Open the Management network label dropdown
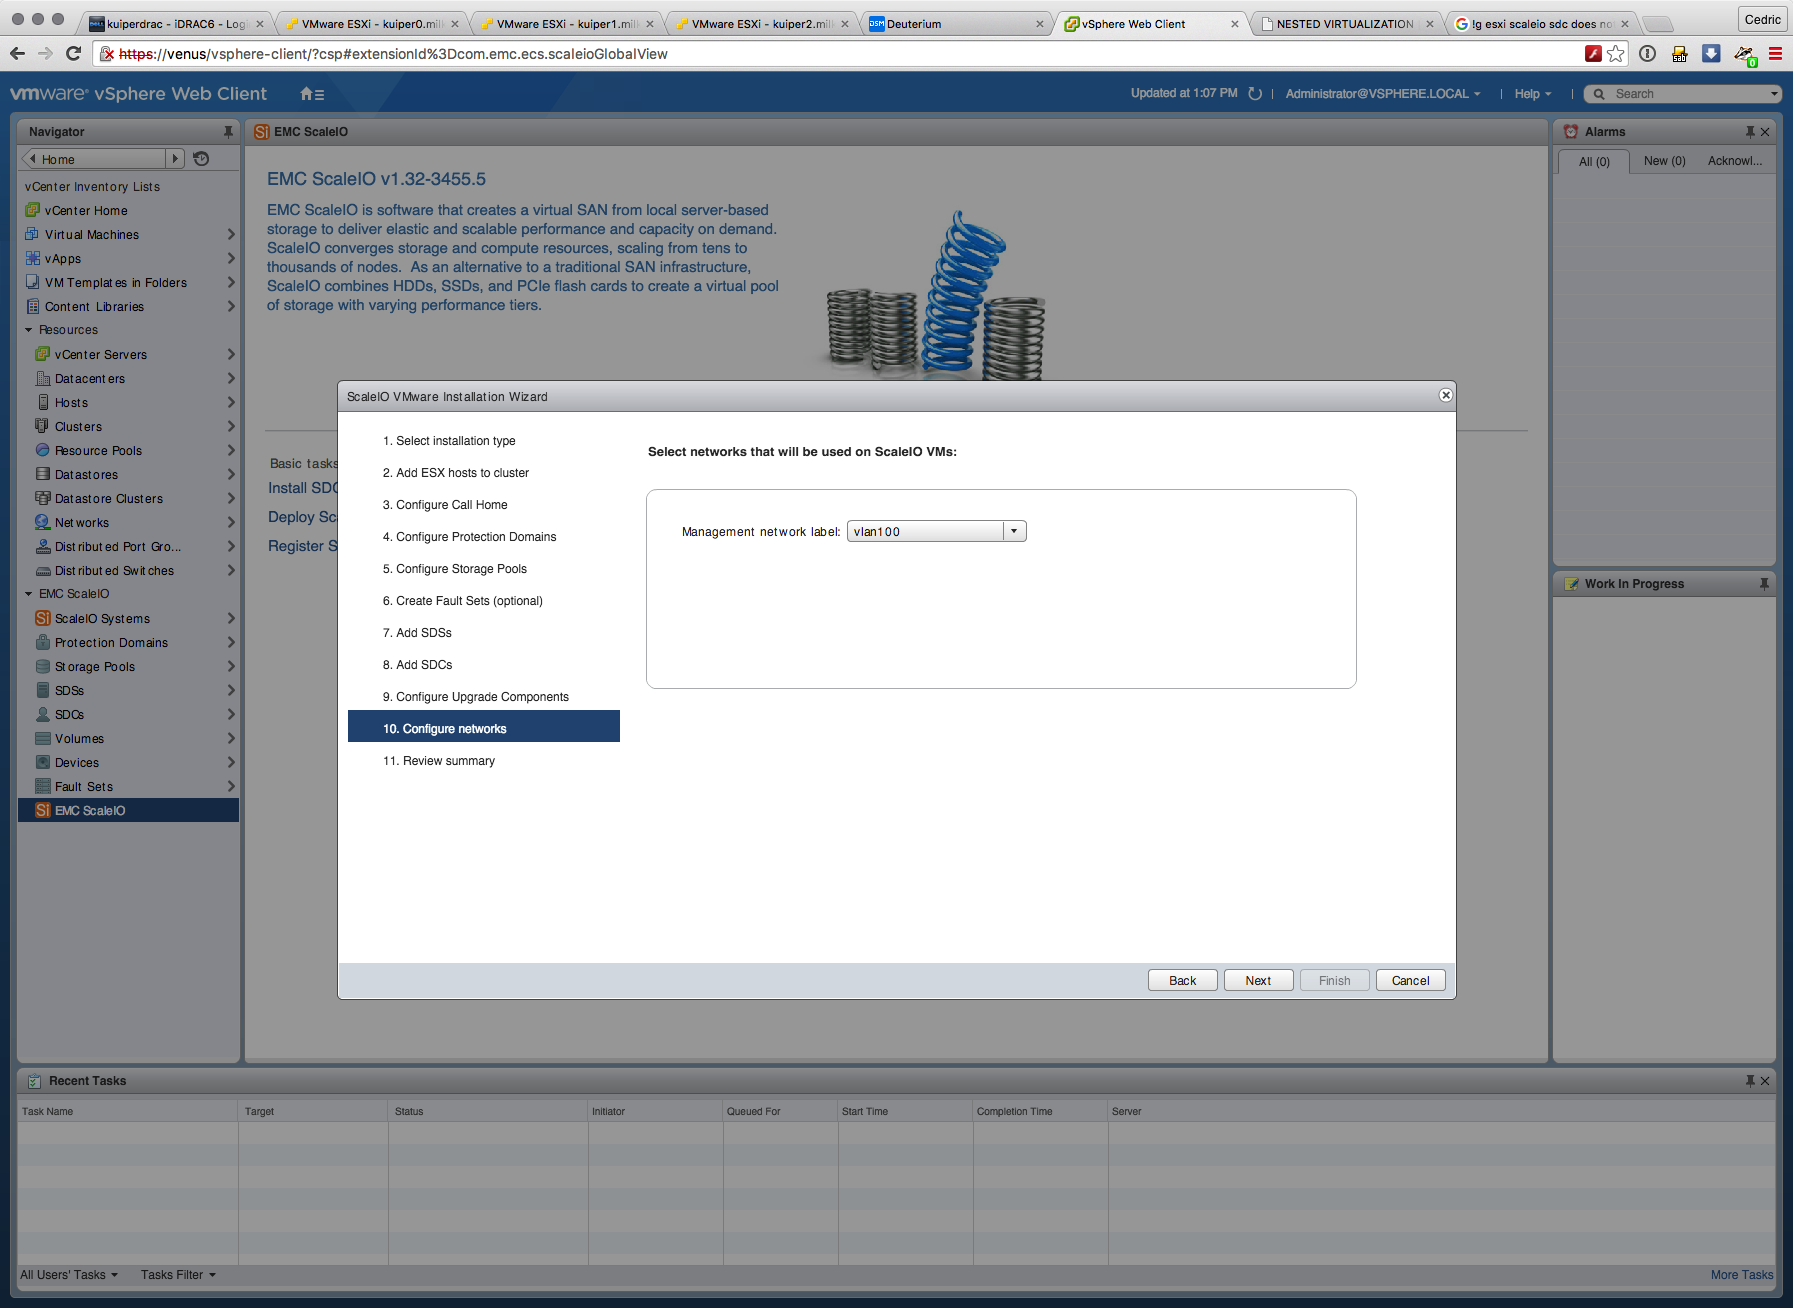This screenshot has height=1308, width=1793. point(1013,532)
